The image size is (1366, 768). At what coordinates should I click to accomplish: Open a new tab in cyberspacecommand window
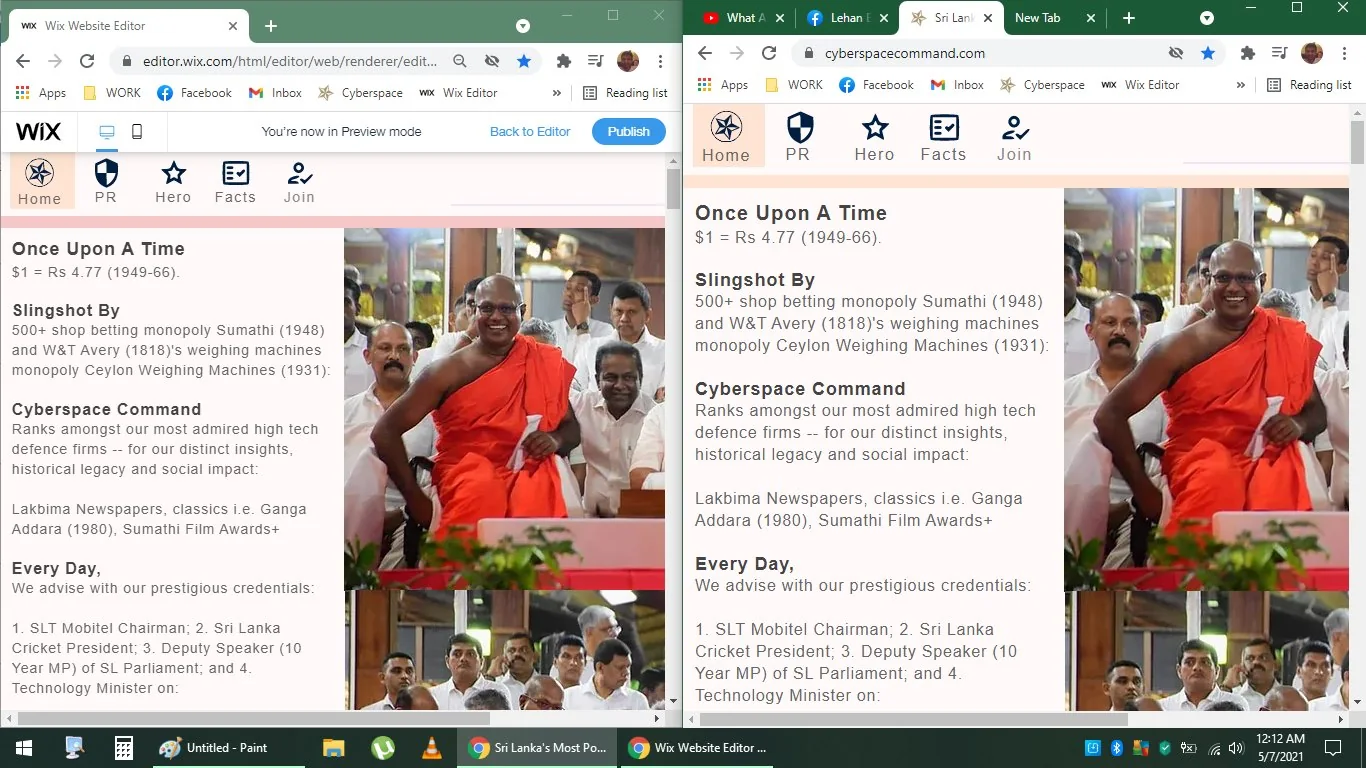(x=1129, y=18)
